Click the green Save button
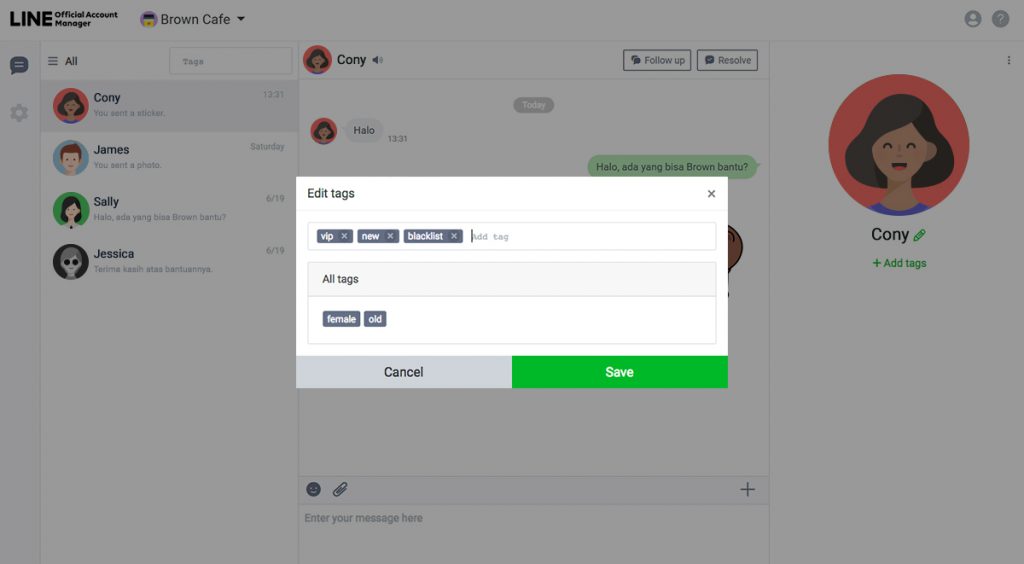The height and width of the screenshot is (564, 1024). [620, 372]
